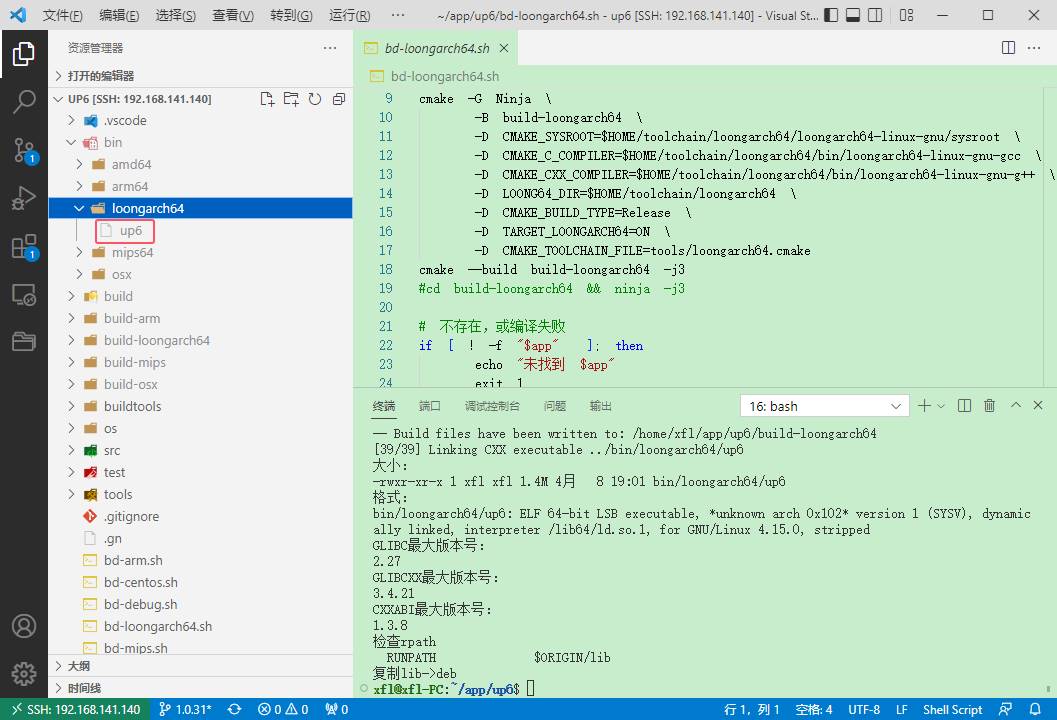Open the Run and Debug view
This screenshot has height=720, width=1057.
click(24, 198)
